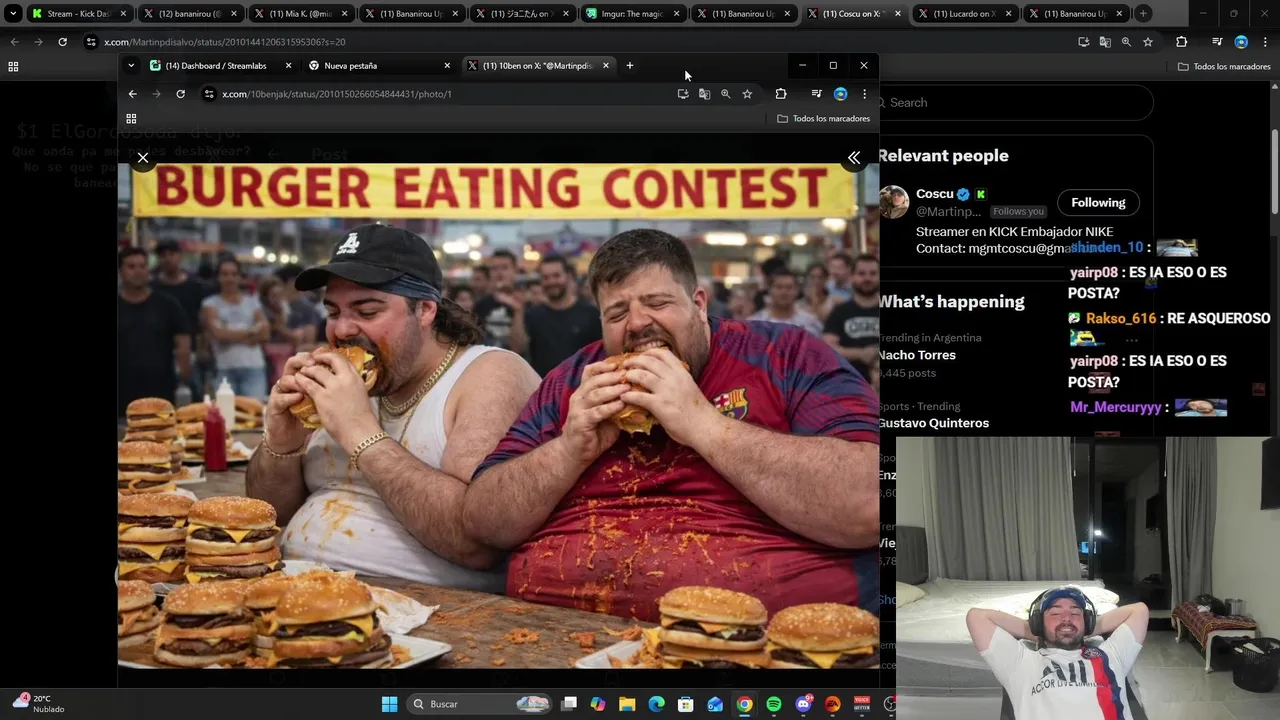The image size is (1280, 720).
Task: Toggle the Following button for Coscu
Action: click(1098, 203)
